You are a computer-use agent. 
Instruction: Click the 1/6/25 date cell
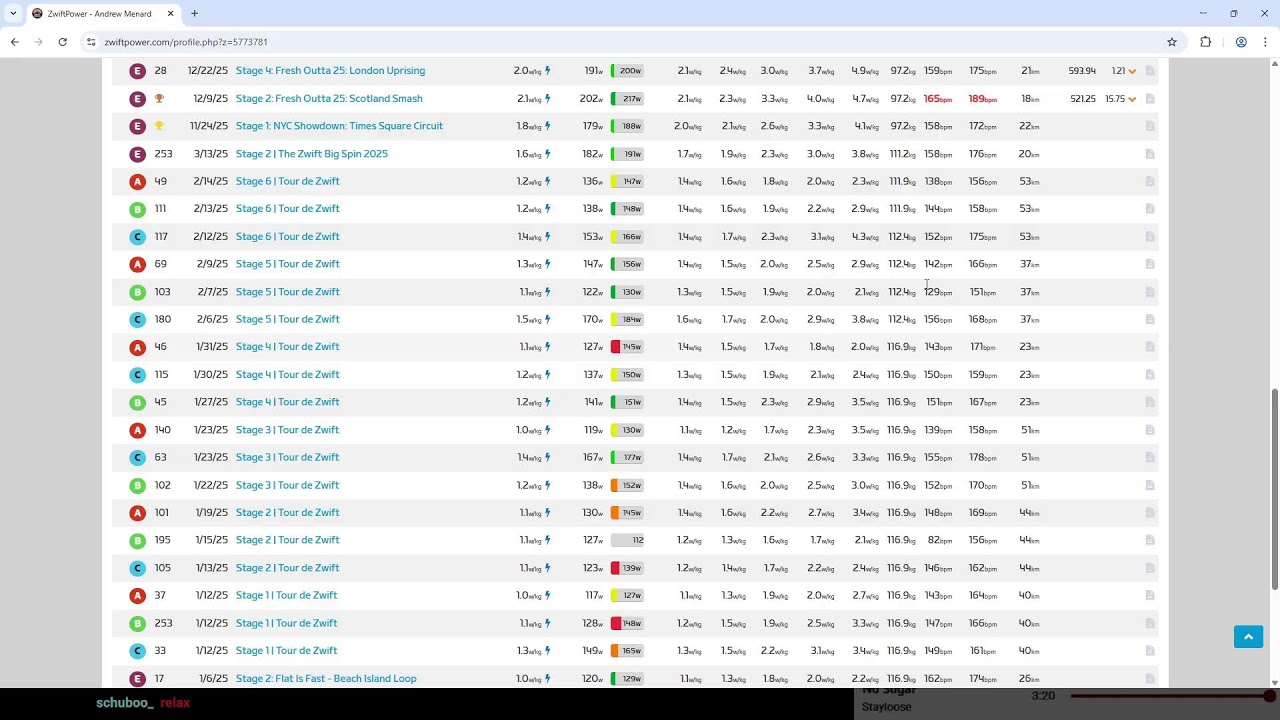click(213, 679)
